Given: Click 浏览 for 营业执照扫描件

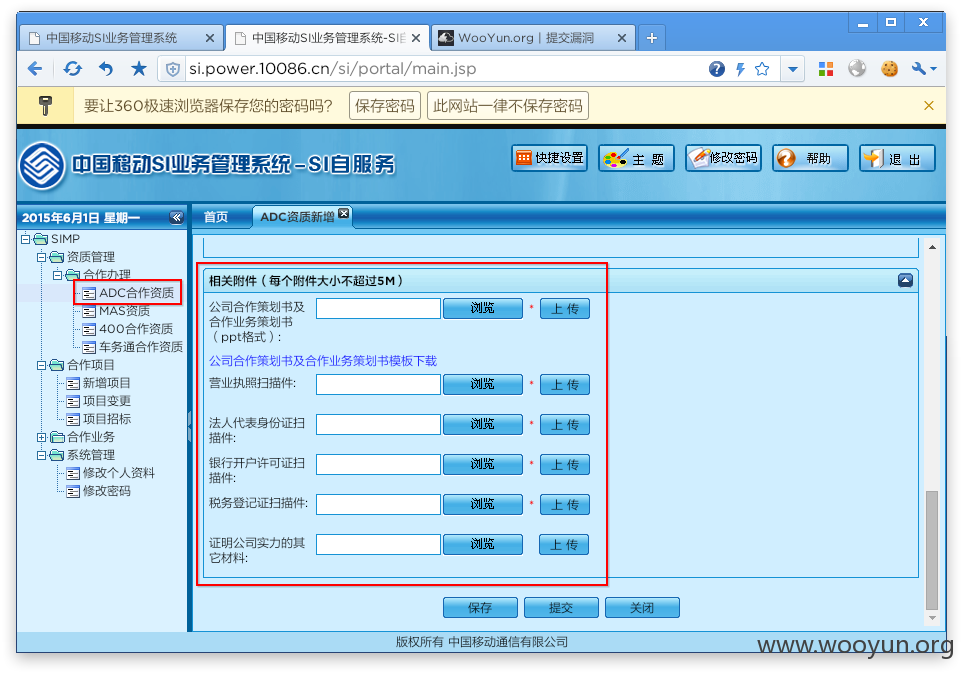Looking at the screenshot, I should pos(483,385).
